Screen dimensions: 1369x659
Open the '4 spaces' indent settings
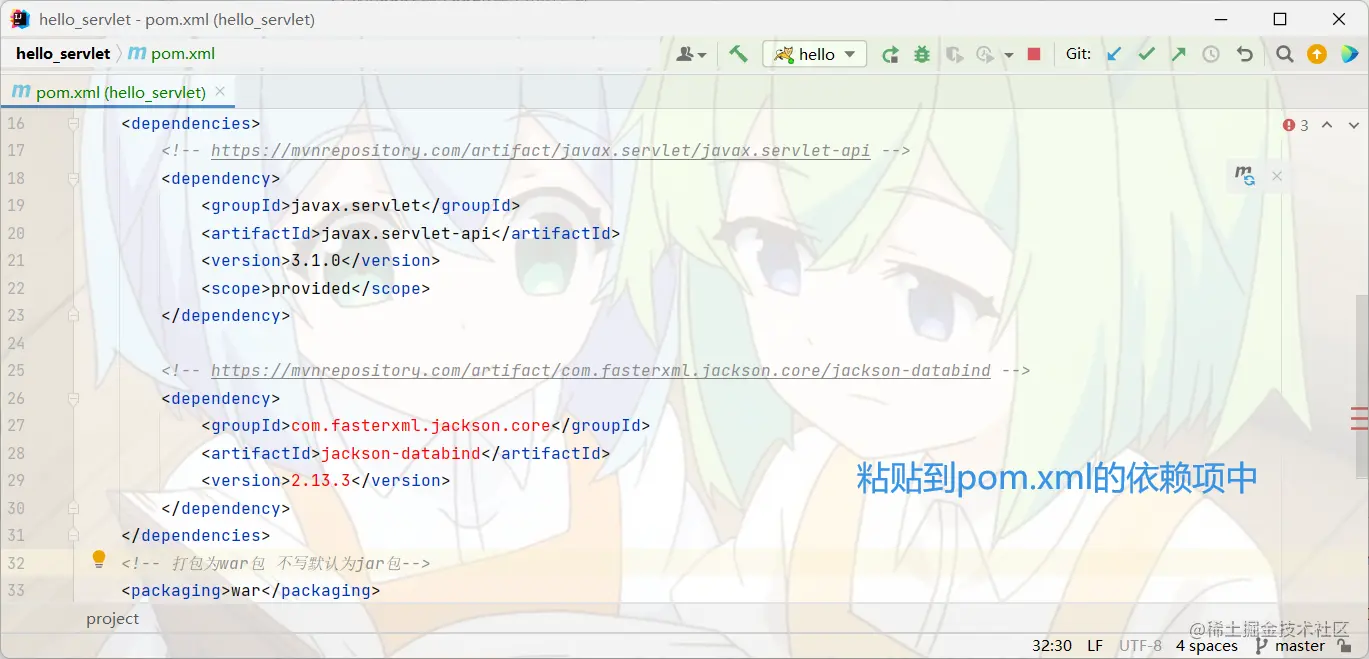point(1207,646)
